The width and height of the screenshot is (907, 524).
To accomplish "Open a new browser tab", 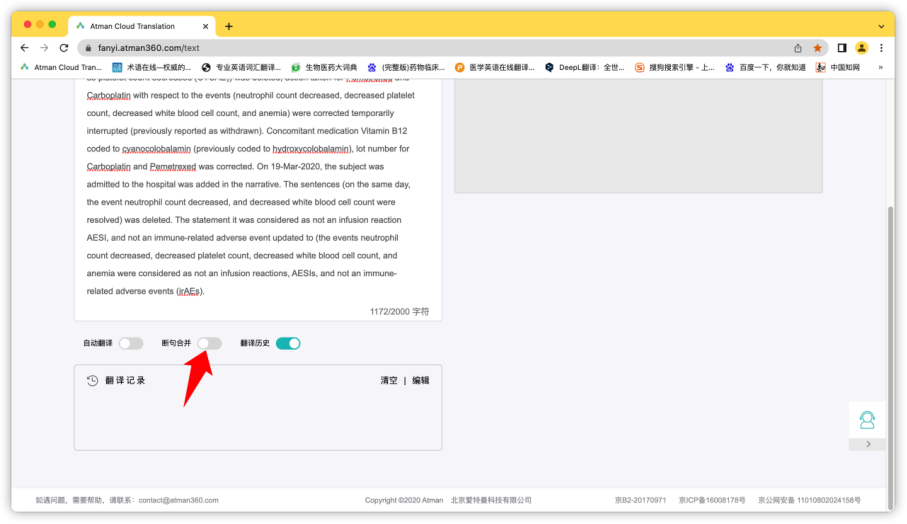I will pyautogui.click(x=228, y=26).
